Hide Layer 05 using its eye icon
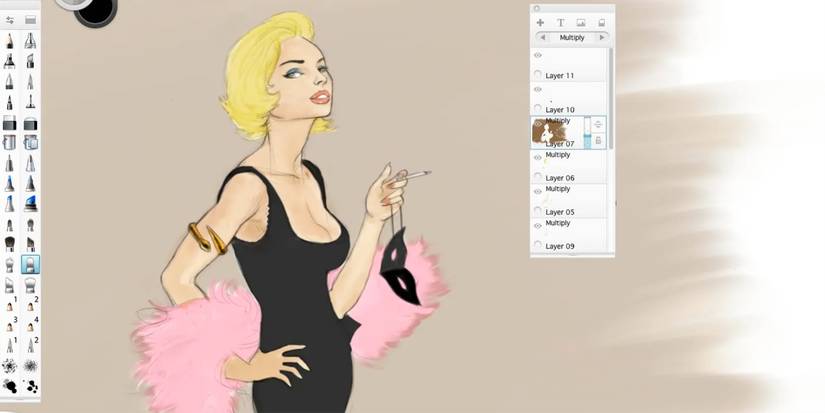The height and width of the screenshot is (413, 825). pos(538,192)
